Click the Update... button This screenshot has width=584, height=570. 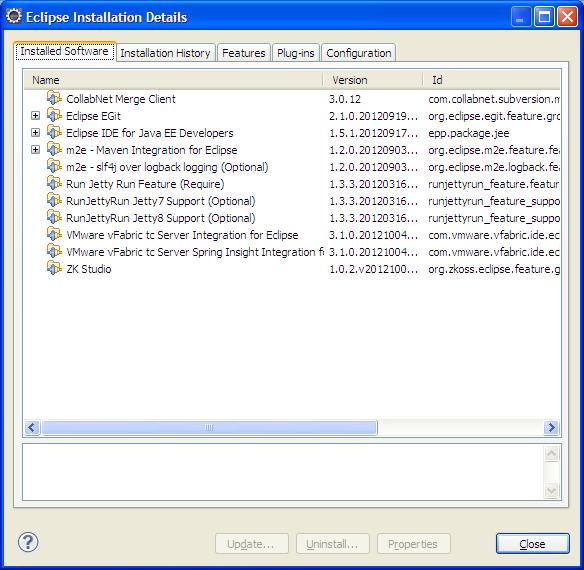click(x=252, y=544)
